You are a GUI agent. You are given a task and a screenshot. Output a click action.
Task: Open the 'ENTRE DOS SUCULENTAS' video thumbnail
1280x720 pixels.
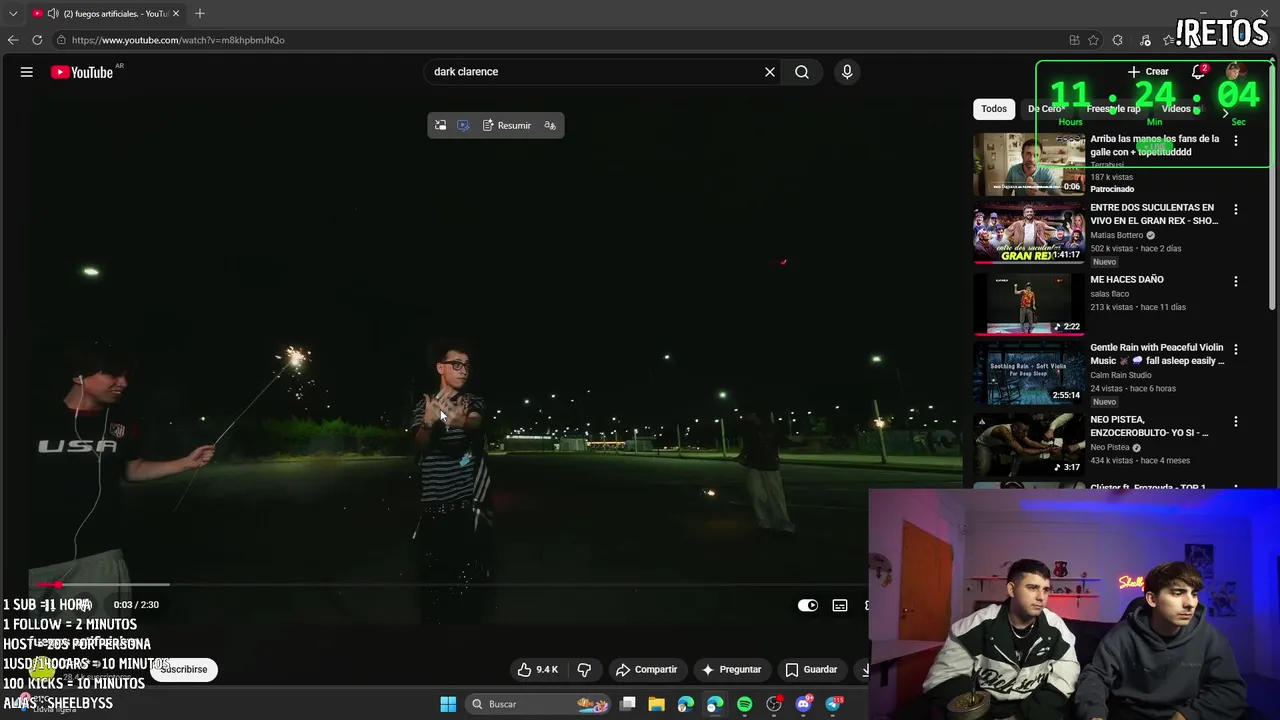(1029, 234)
